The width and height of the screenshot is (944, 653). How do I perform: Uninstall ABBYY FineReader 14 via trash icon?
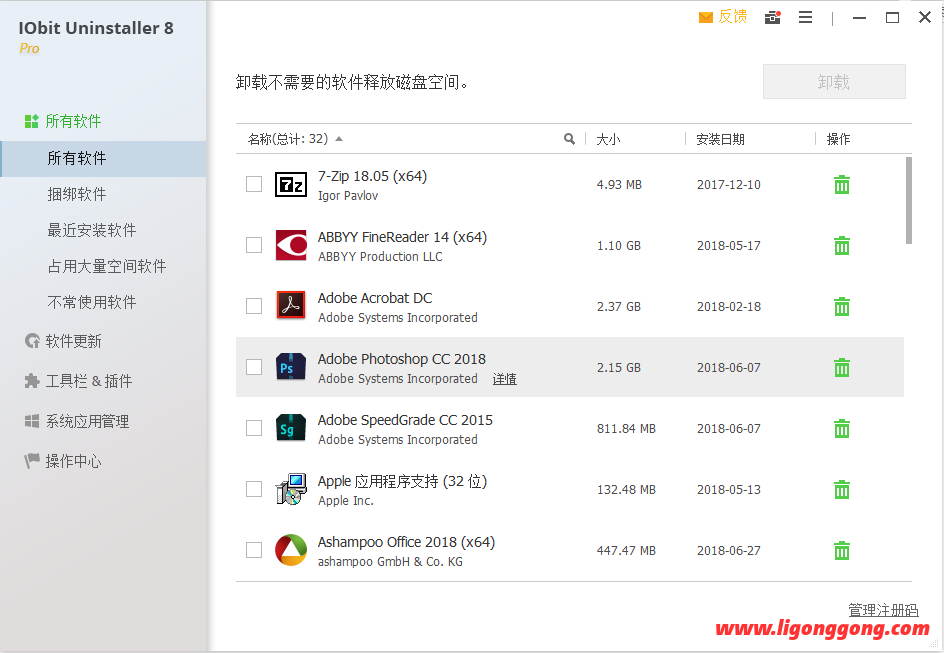(x=842, y=246)
